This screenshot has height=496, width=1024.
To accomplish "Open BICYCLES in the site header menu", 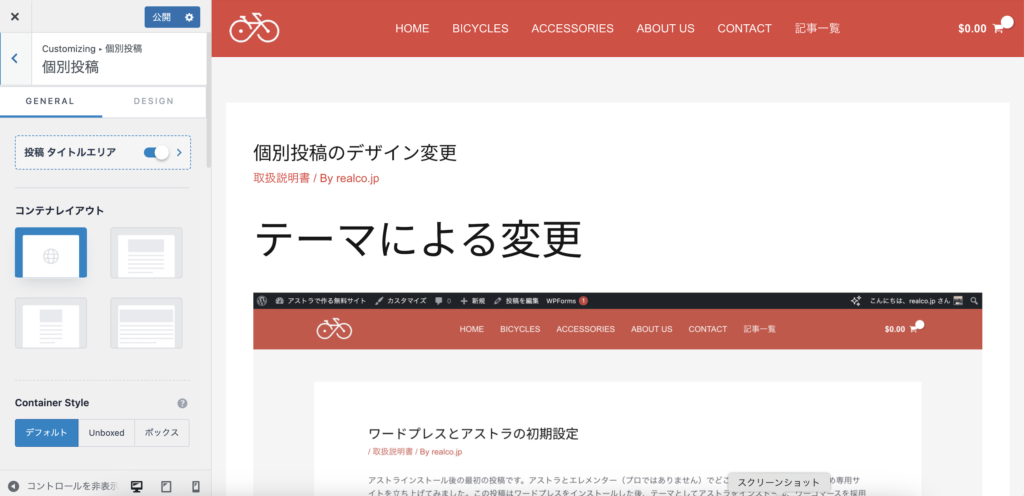I will tap(480, 29).
